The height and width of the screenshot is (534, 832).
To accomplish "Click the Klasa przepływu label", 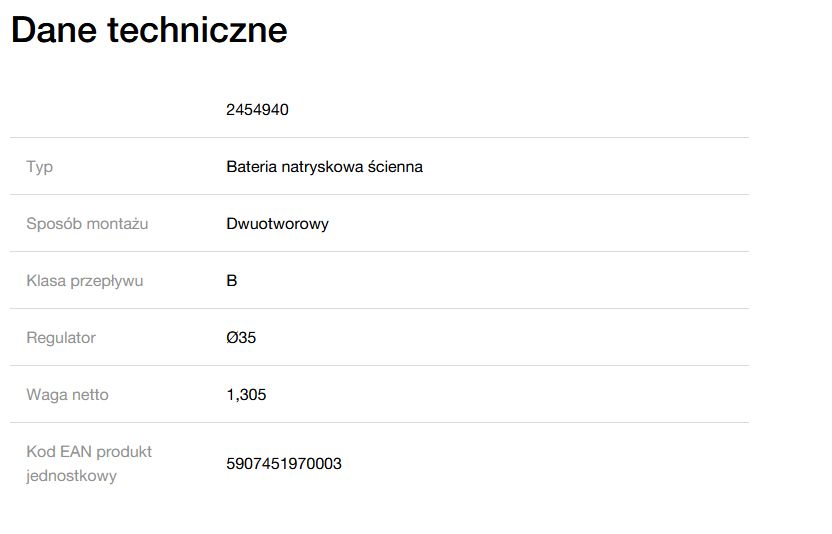I will tap(85, 281).
